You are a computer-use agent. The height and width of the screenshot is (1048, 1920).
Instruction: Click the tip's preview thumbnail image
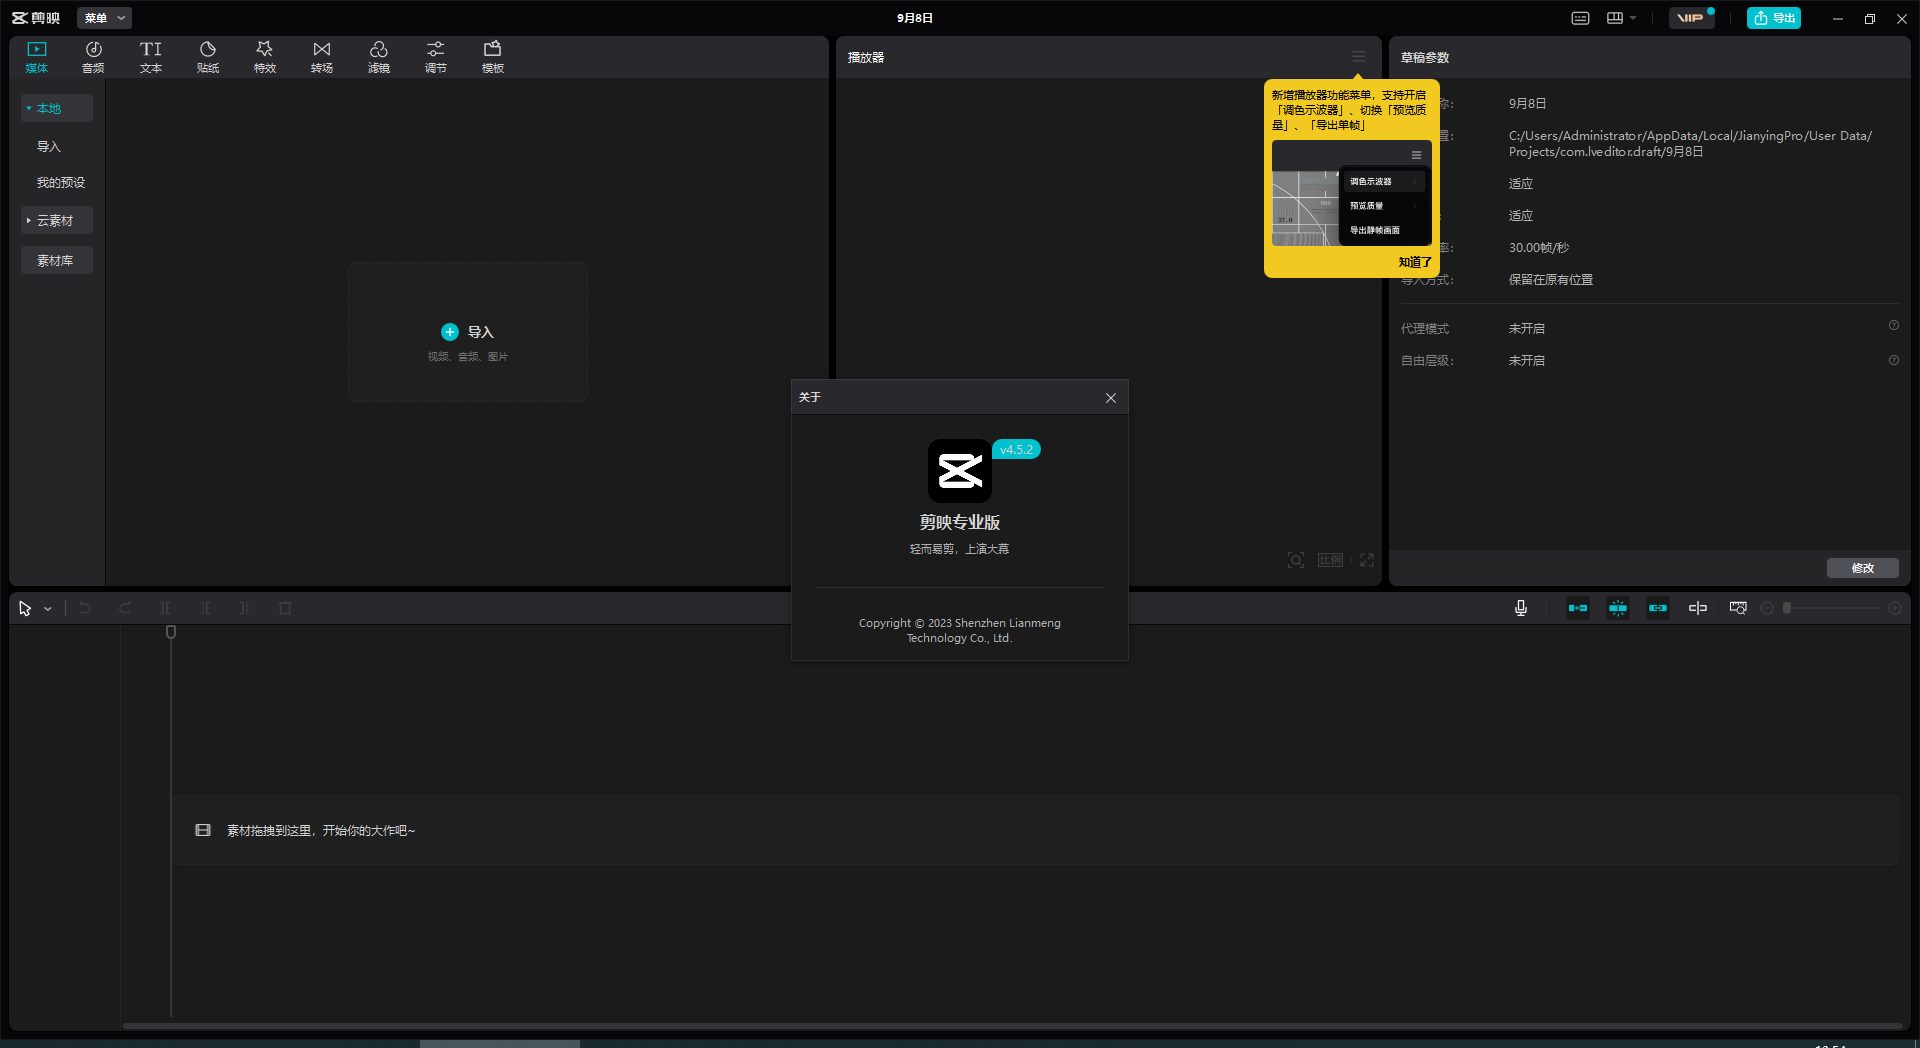pyautogui.click(x=1351, y=194)
